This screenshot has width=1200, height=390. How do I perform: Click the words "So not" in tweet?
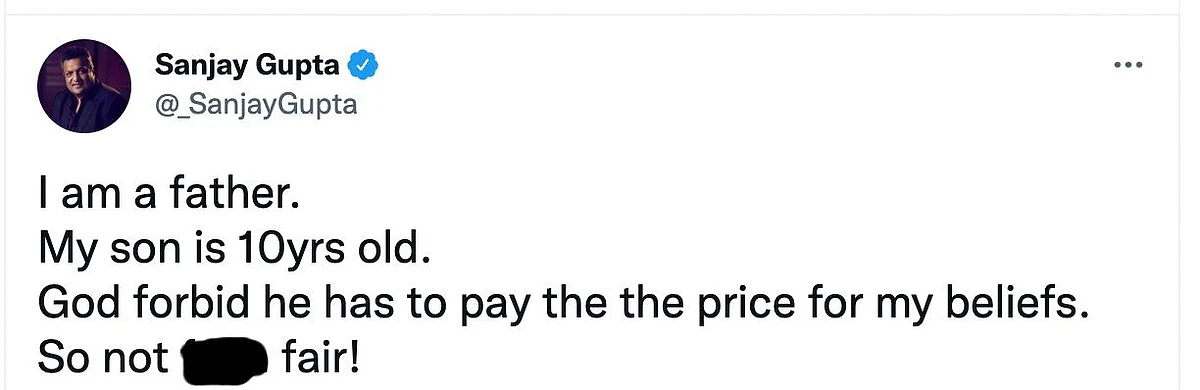coord(103,357)
